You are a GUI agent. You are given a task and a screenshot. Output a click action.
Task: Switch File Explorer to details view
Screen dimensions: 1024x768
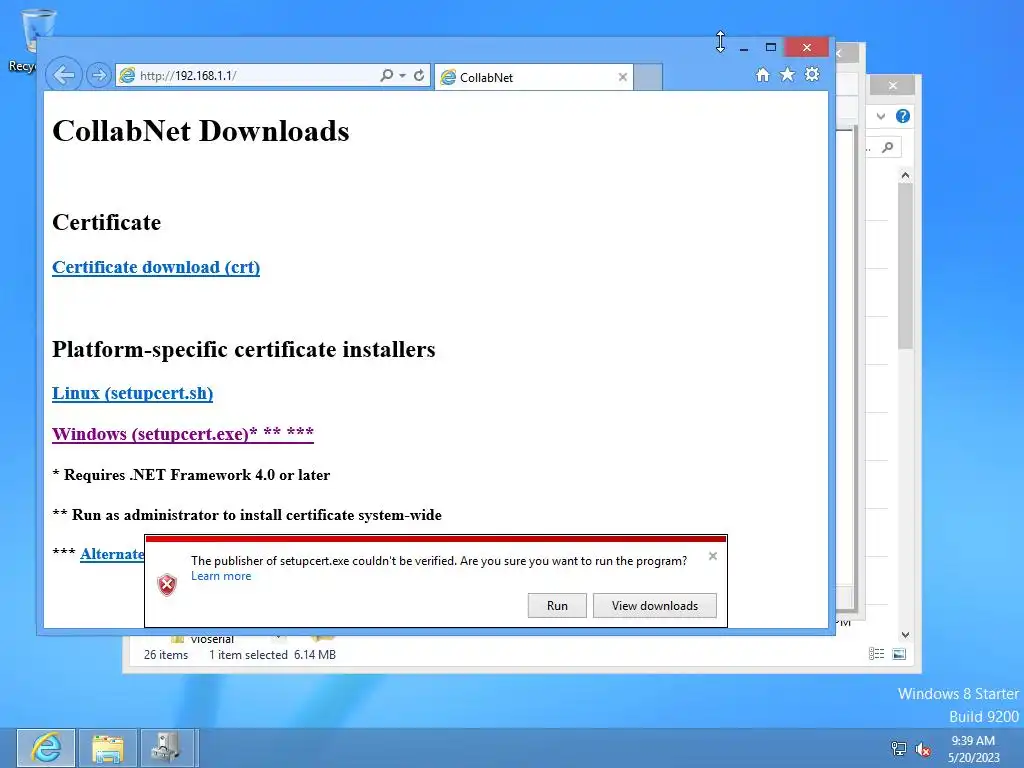876,654
